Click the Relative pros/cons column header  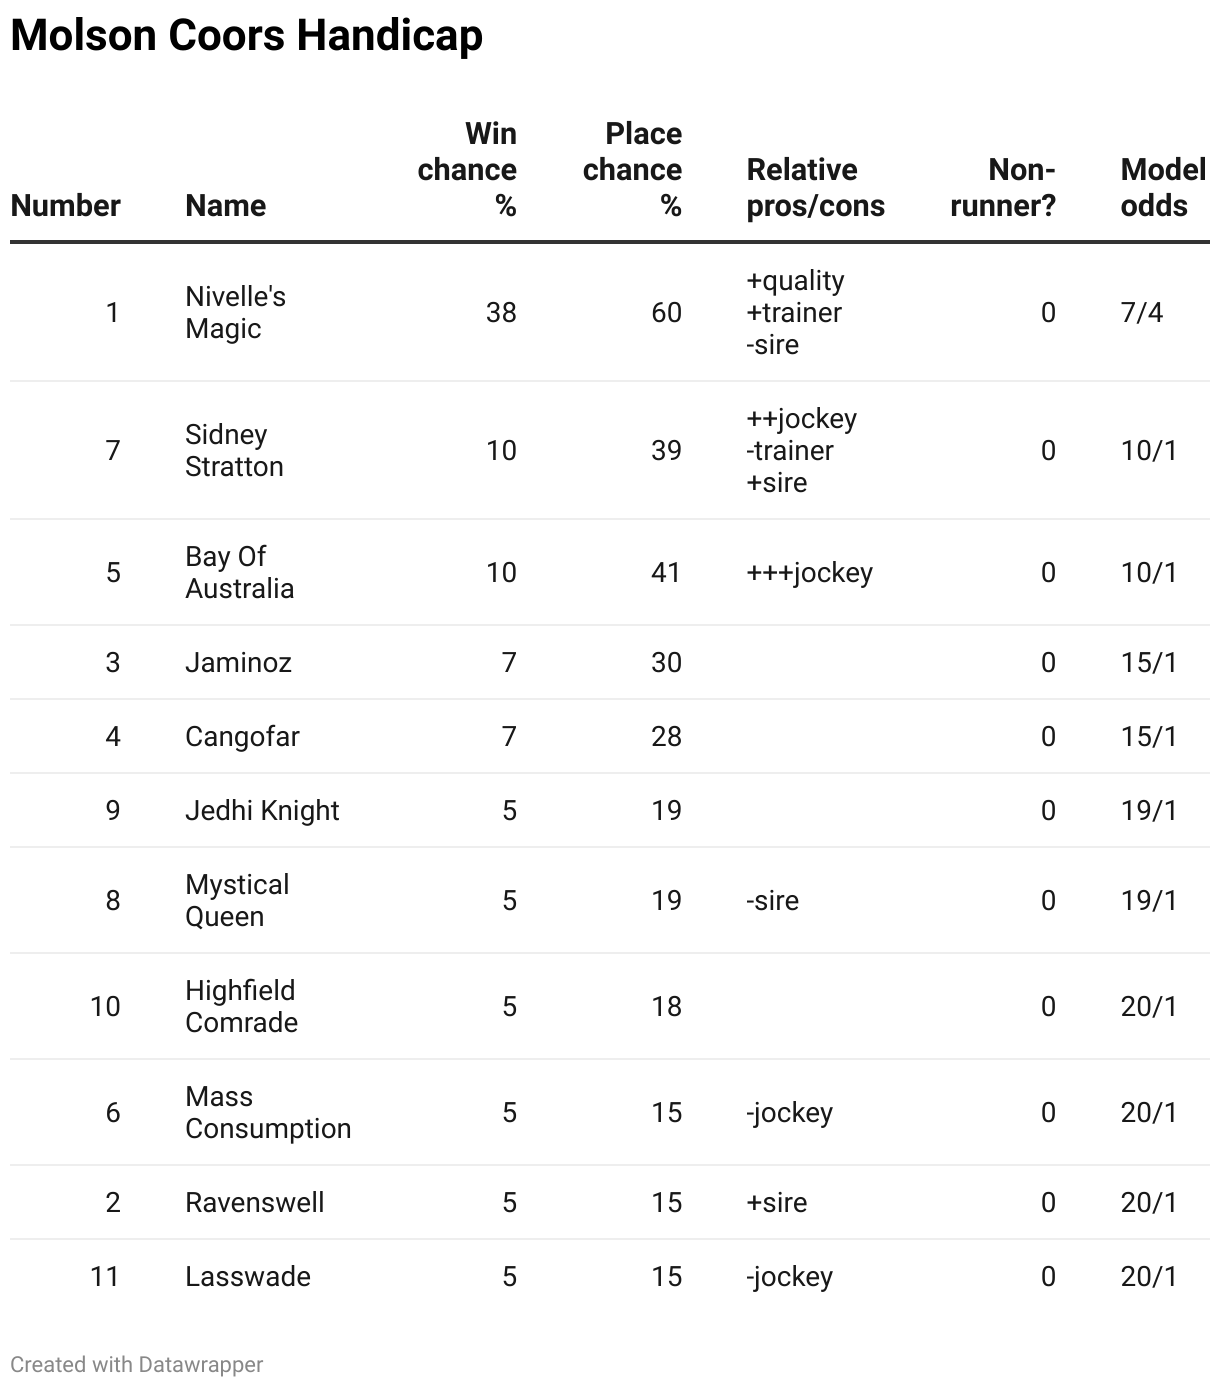point(815,188)
